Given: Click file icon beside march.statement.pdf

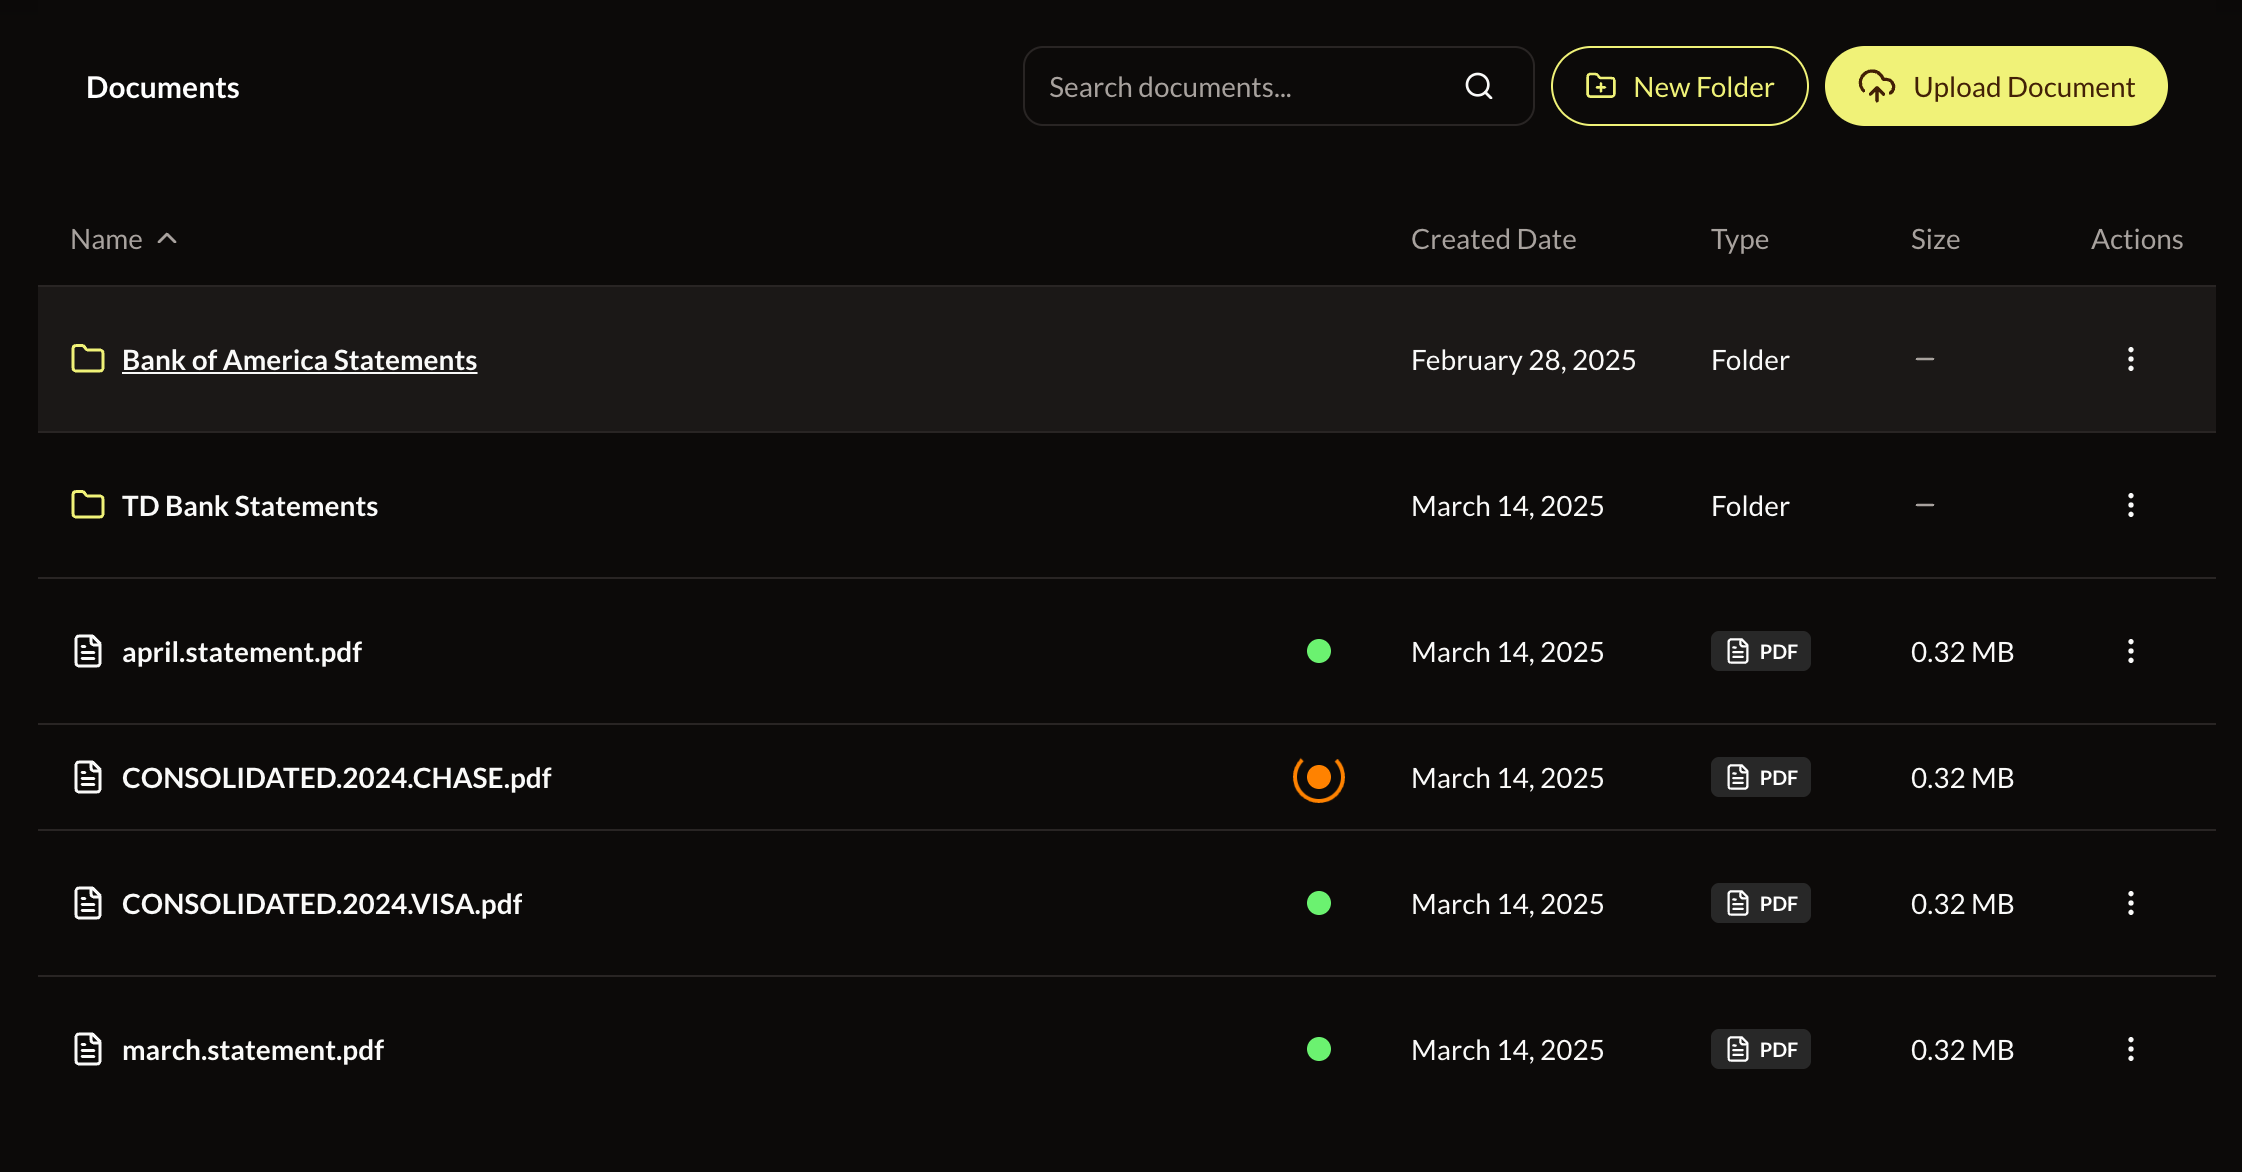Looking at the screenshot, I should click(88, 1049).
